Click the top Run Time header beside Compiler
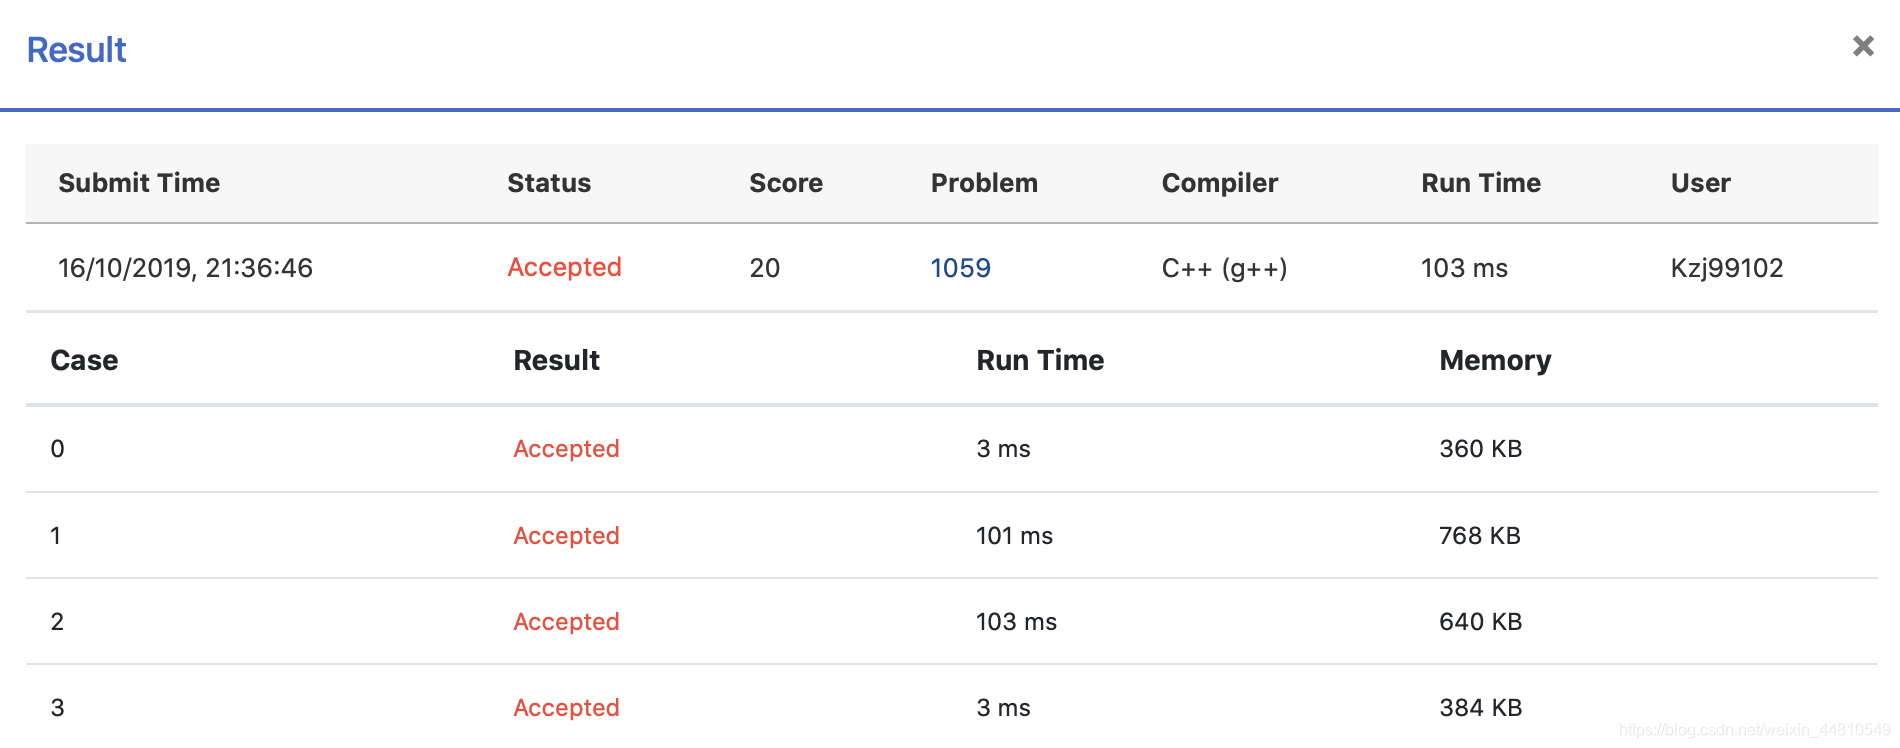 (1481, 183)
